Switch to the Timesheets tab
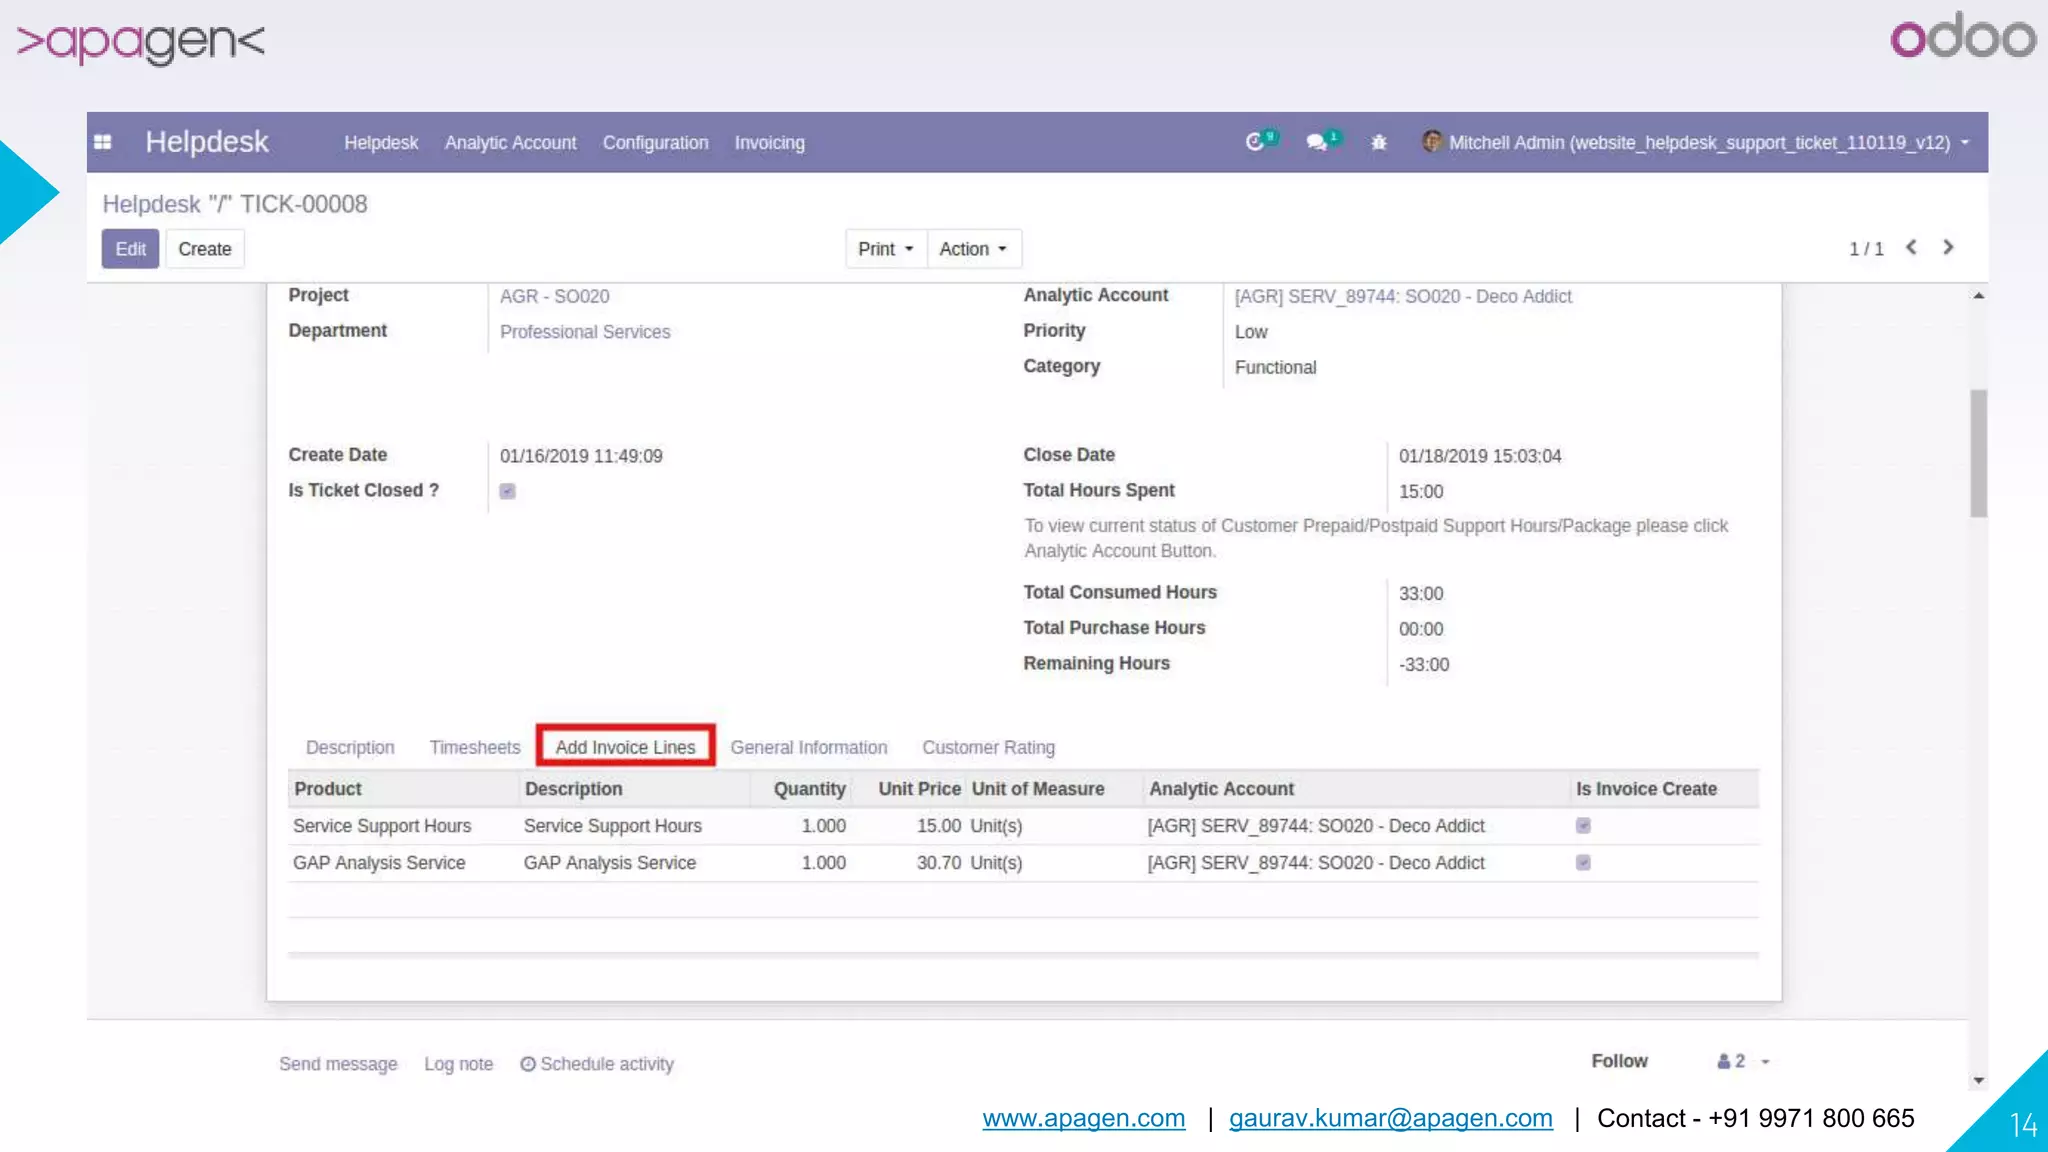 (x=475, y=747)
